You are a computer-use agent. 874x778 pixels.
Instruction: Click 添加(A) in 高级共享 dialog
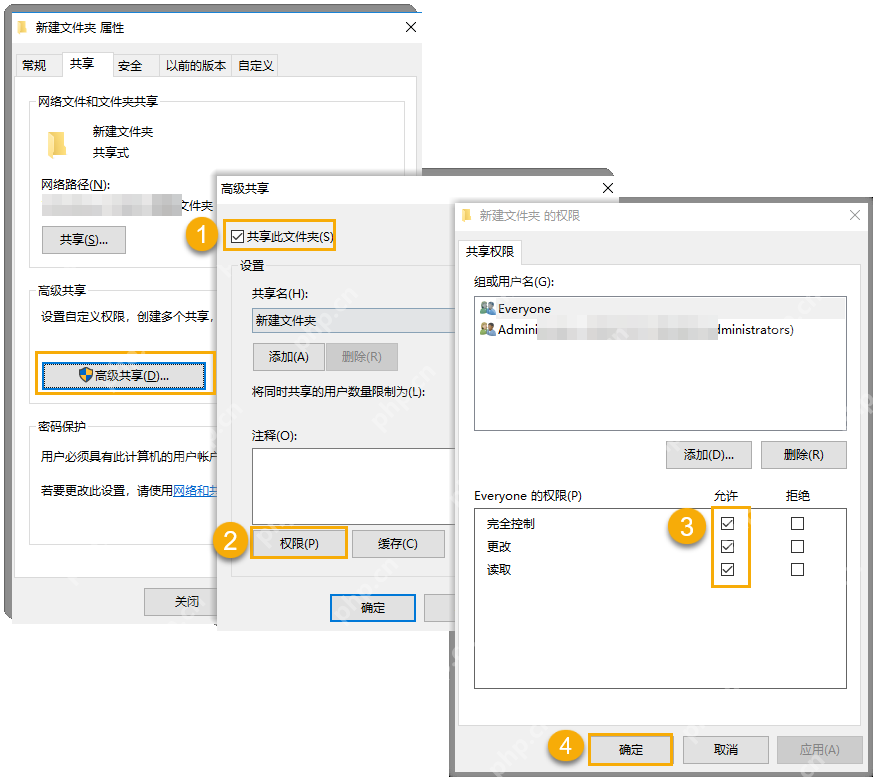(289, 357)
